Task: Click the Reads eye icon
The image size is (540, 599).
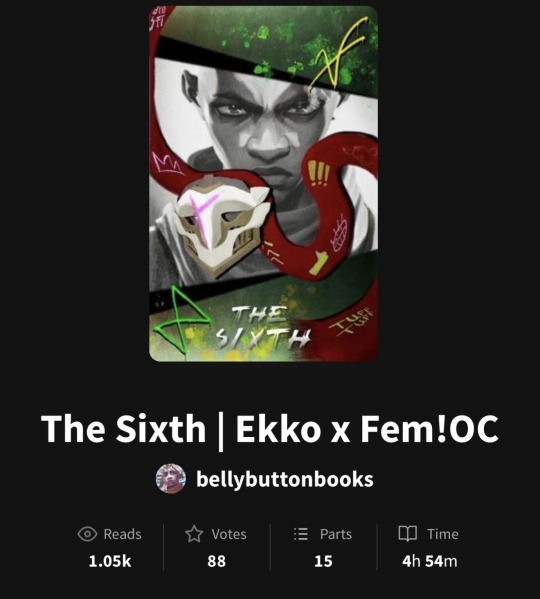Action: 87,534
